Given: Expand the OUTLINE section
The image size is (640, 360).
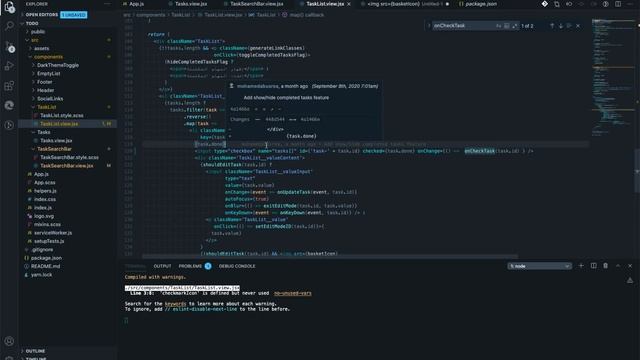Looking at the screenshot, I should (35, 351).
